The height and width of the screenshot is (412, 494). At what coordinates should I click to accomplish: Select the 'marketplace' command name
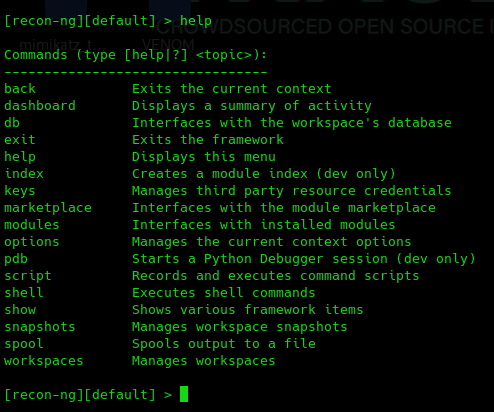click(48, 208)
